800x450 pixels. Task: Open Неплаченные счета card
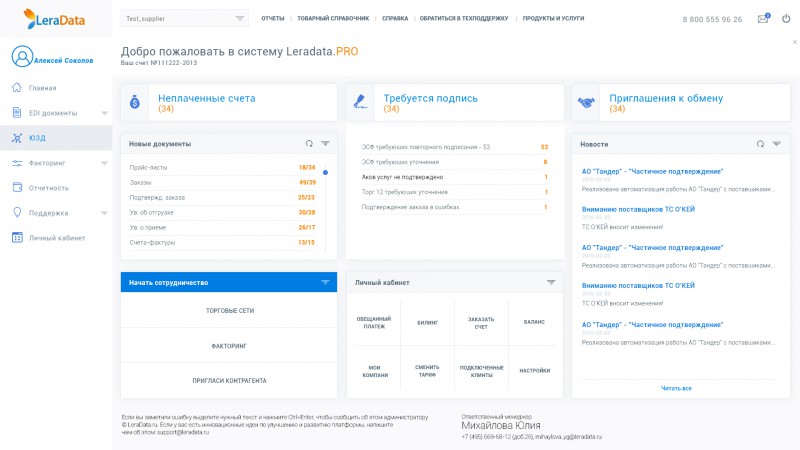229,103
